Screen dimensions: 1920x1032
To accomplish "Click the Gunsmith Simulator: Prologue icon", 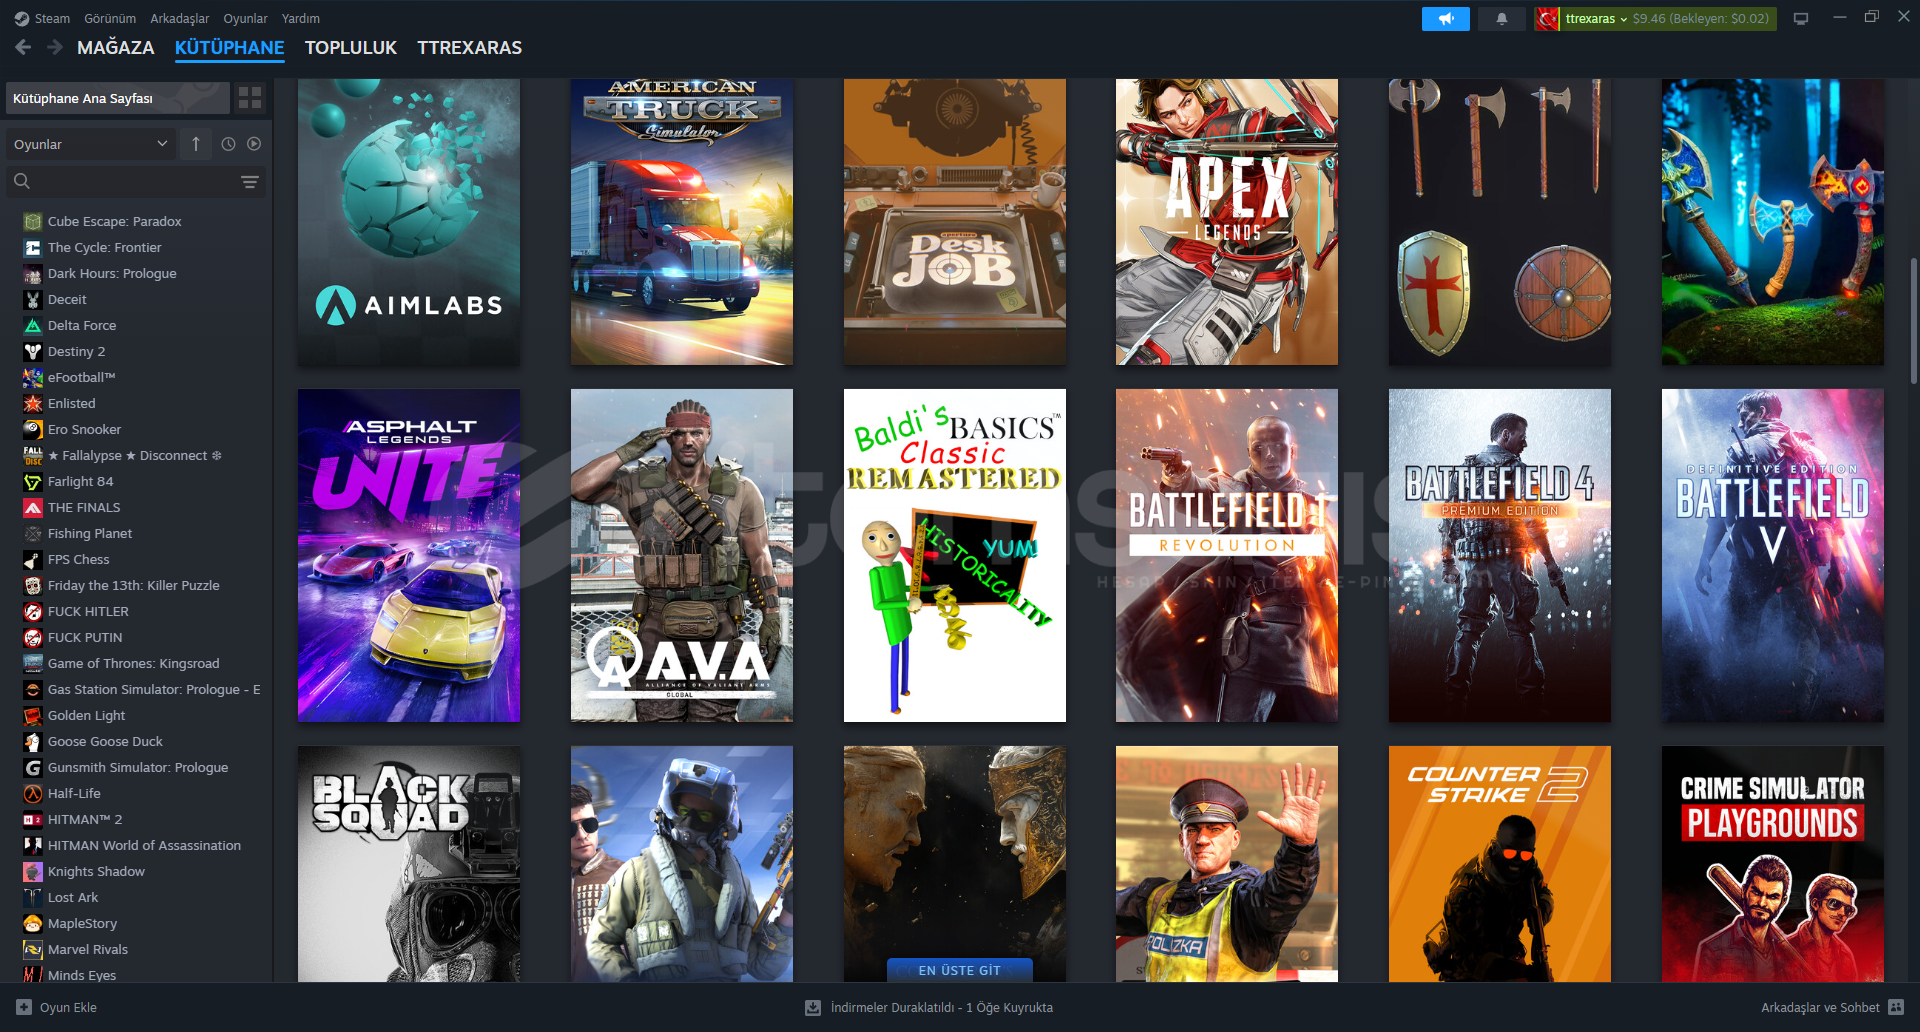I will point(33,767).
